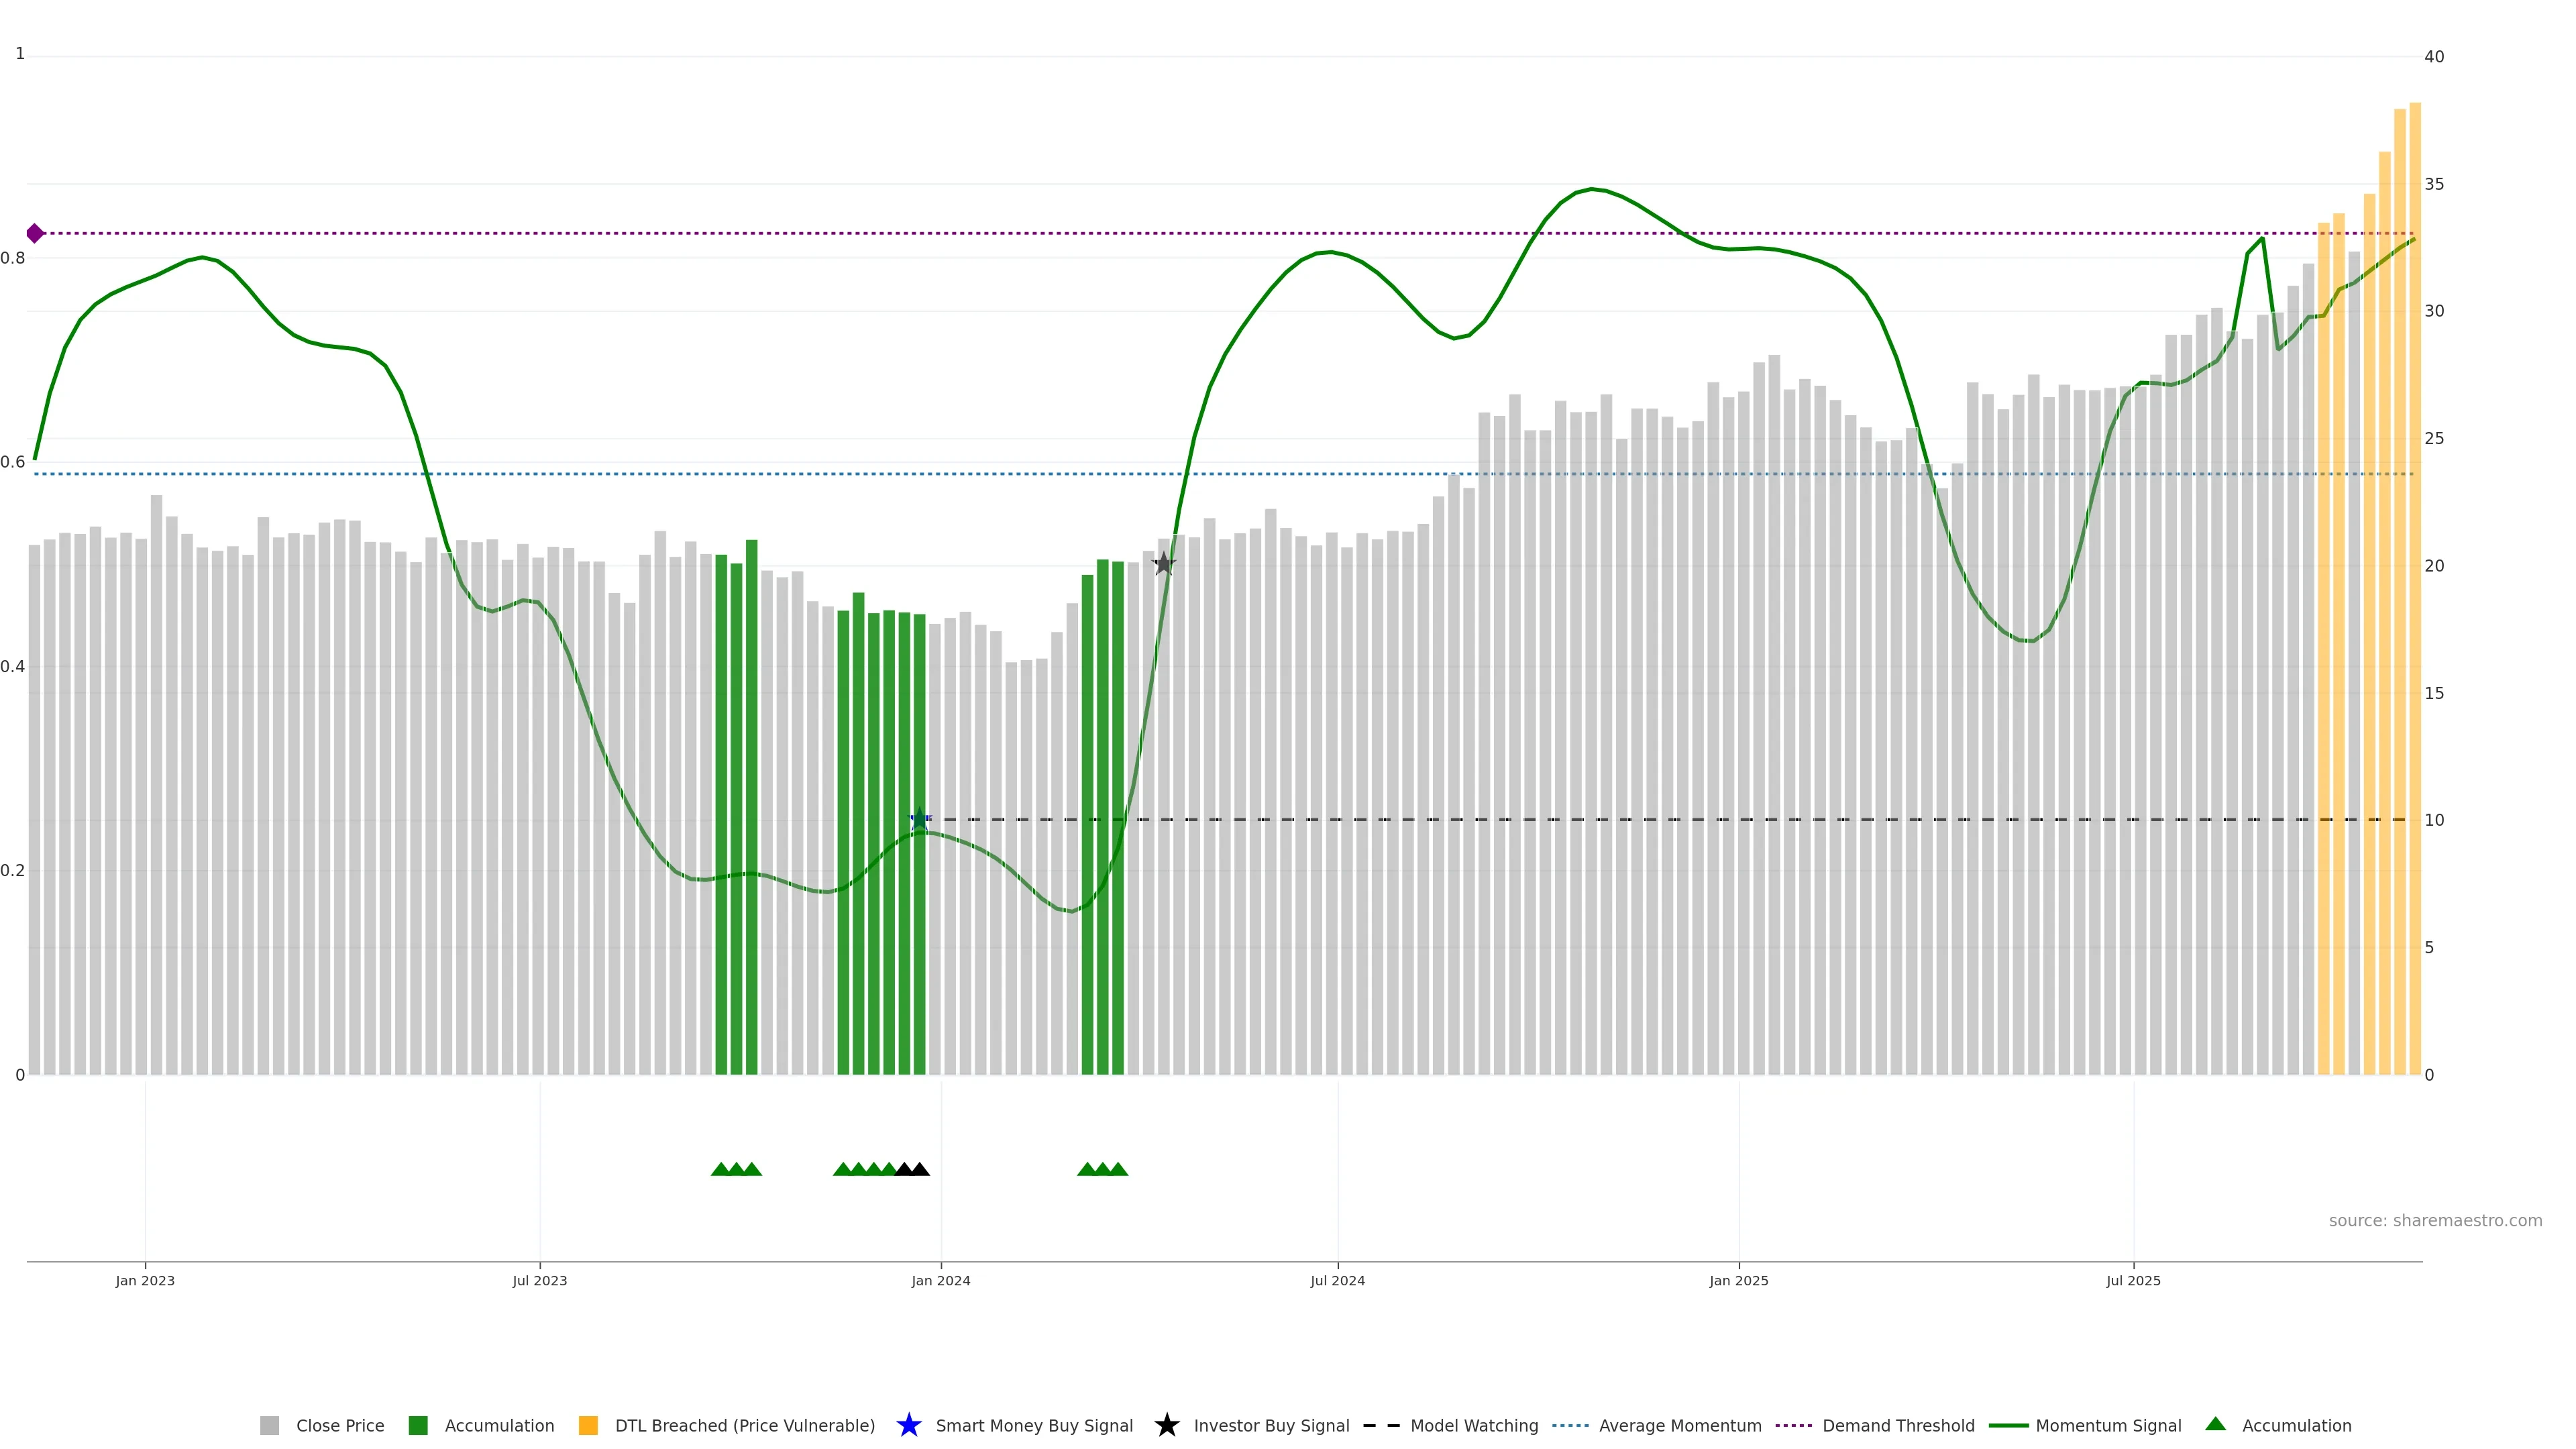The width and height of the screenshot is (2576, 1449).
Task: Click the black star icon in legend
Action: point(1166,1425)
